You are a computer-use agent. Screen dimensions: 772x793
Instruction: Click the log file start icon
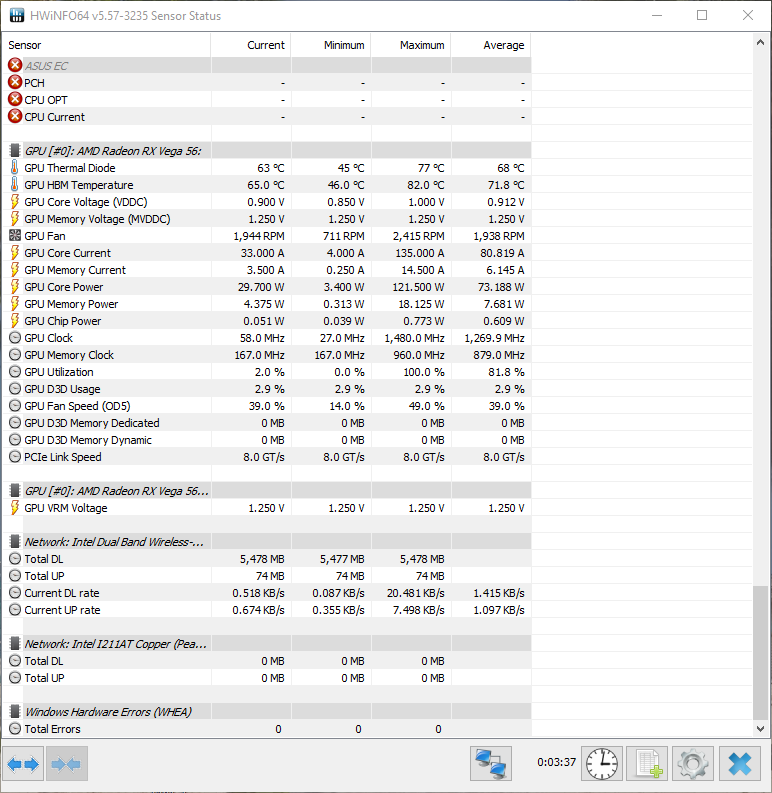[647, 764]
